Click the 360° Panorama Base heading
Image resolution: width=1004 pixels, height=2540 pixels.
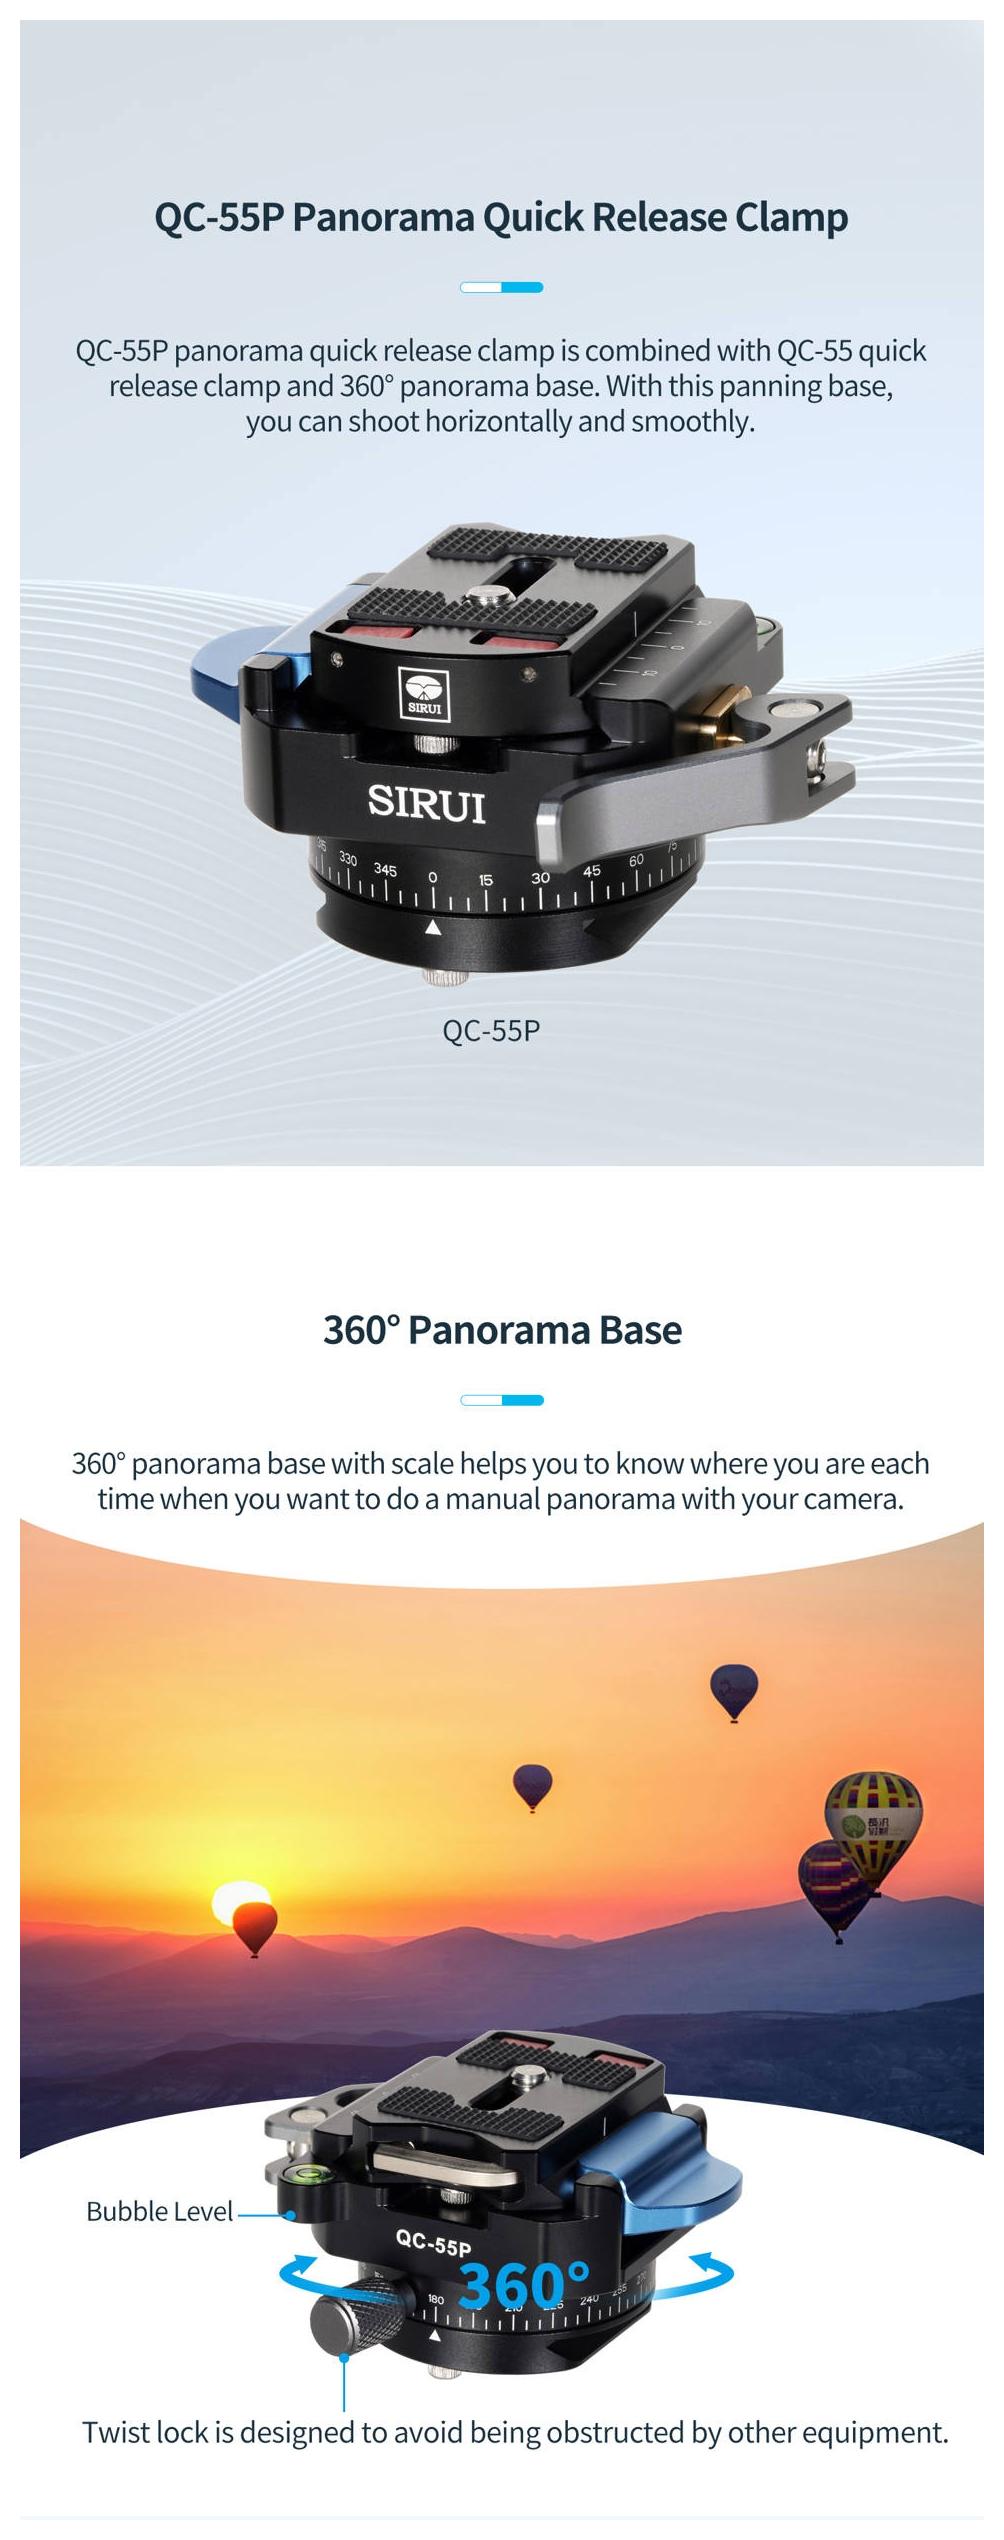point(502,1329)
